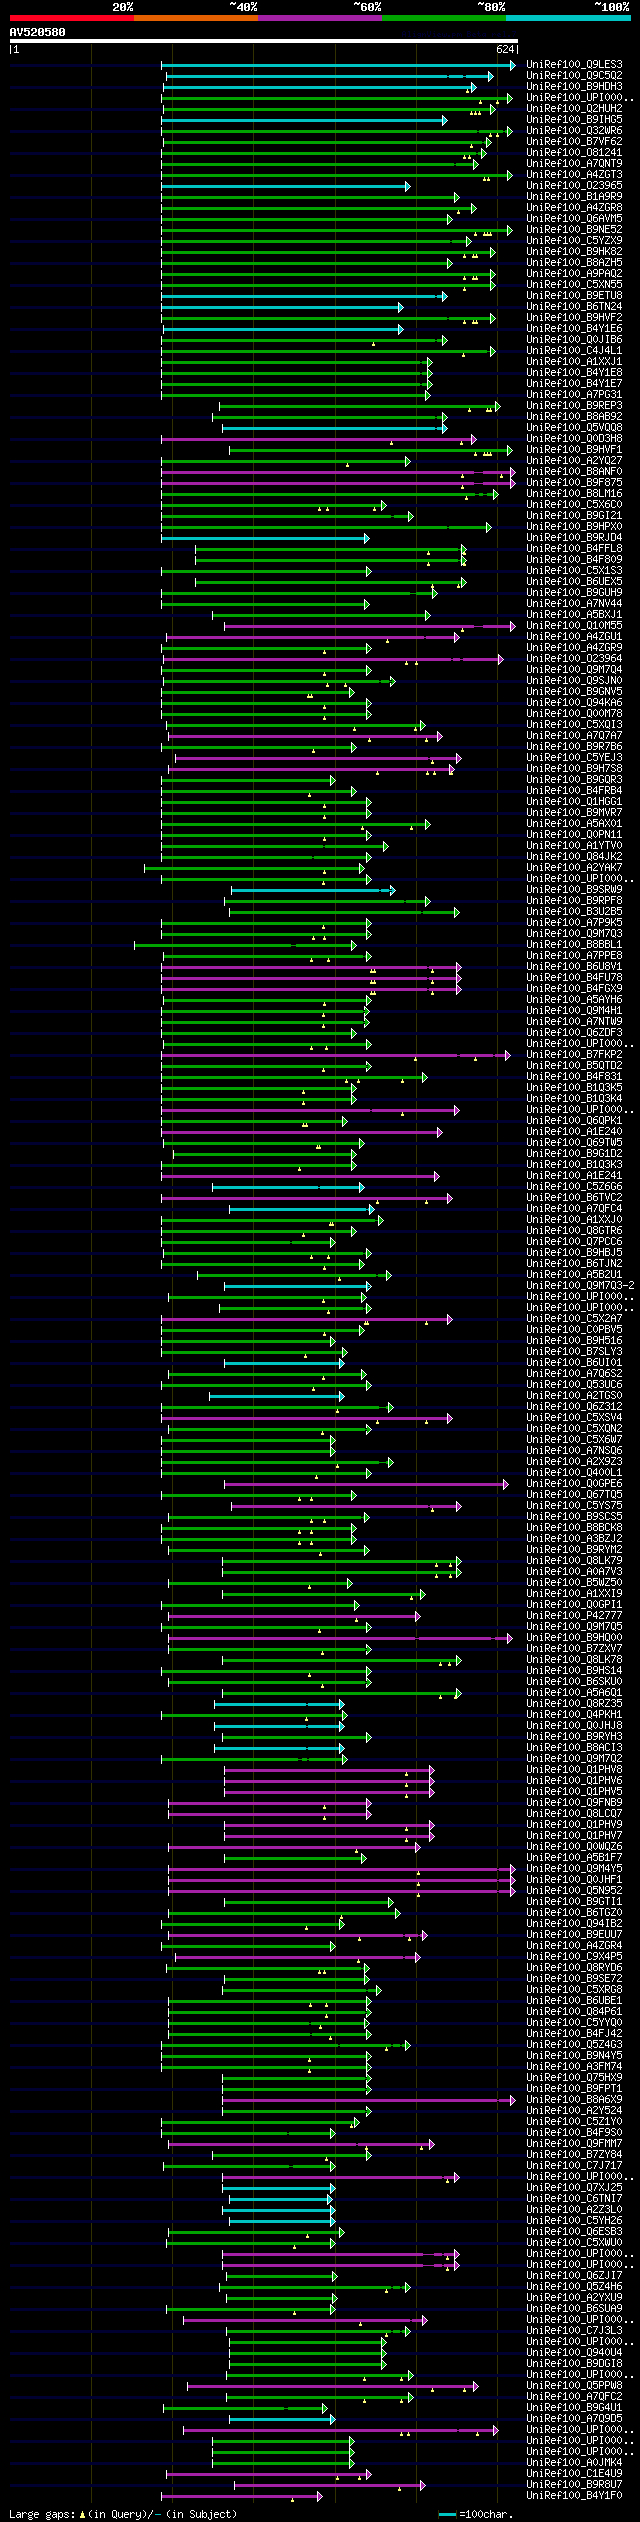640x2522 pixels.
Task: Select the UniRef100_A7PG31 label
Action: [574, 395]
